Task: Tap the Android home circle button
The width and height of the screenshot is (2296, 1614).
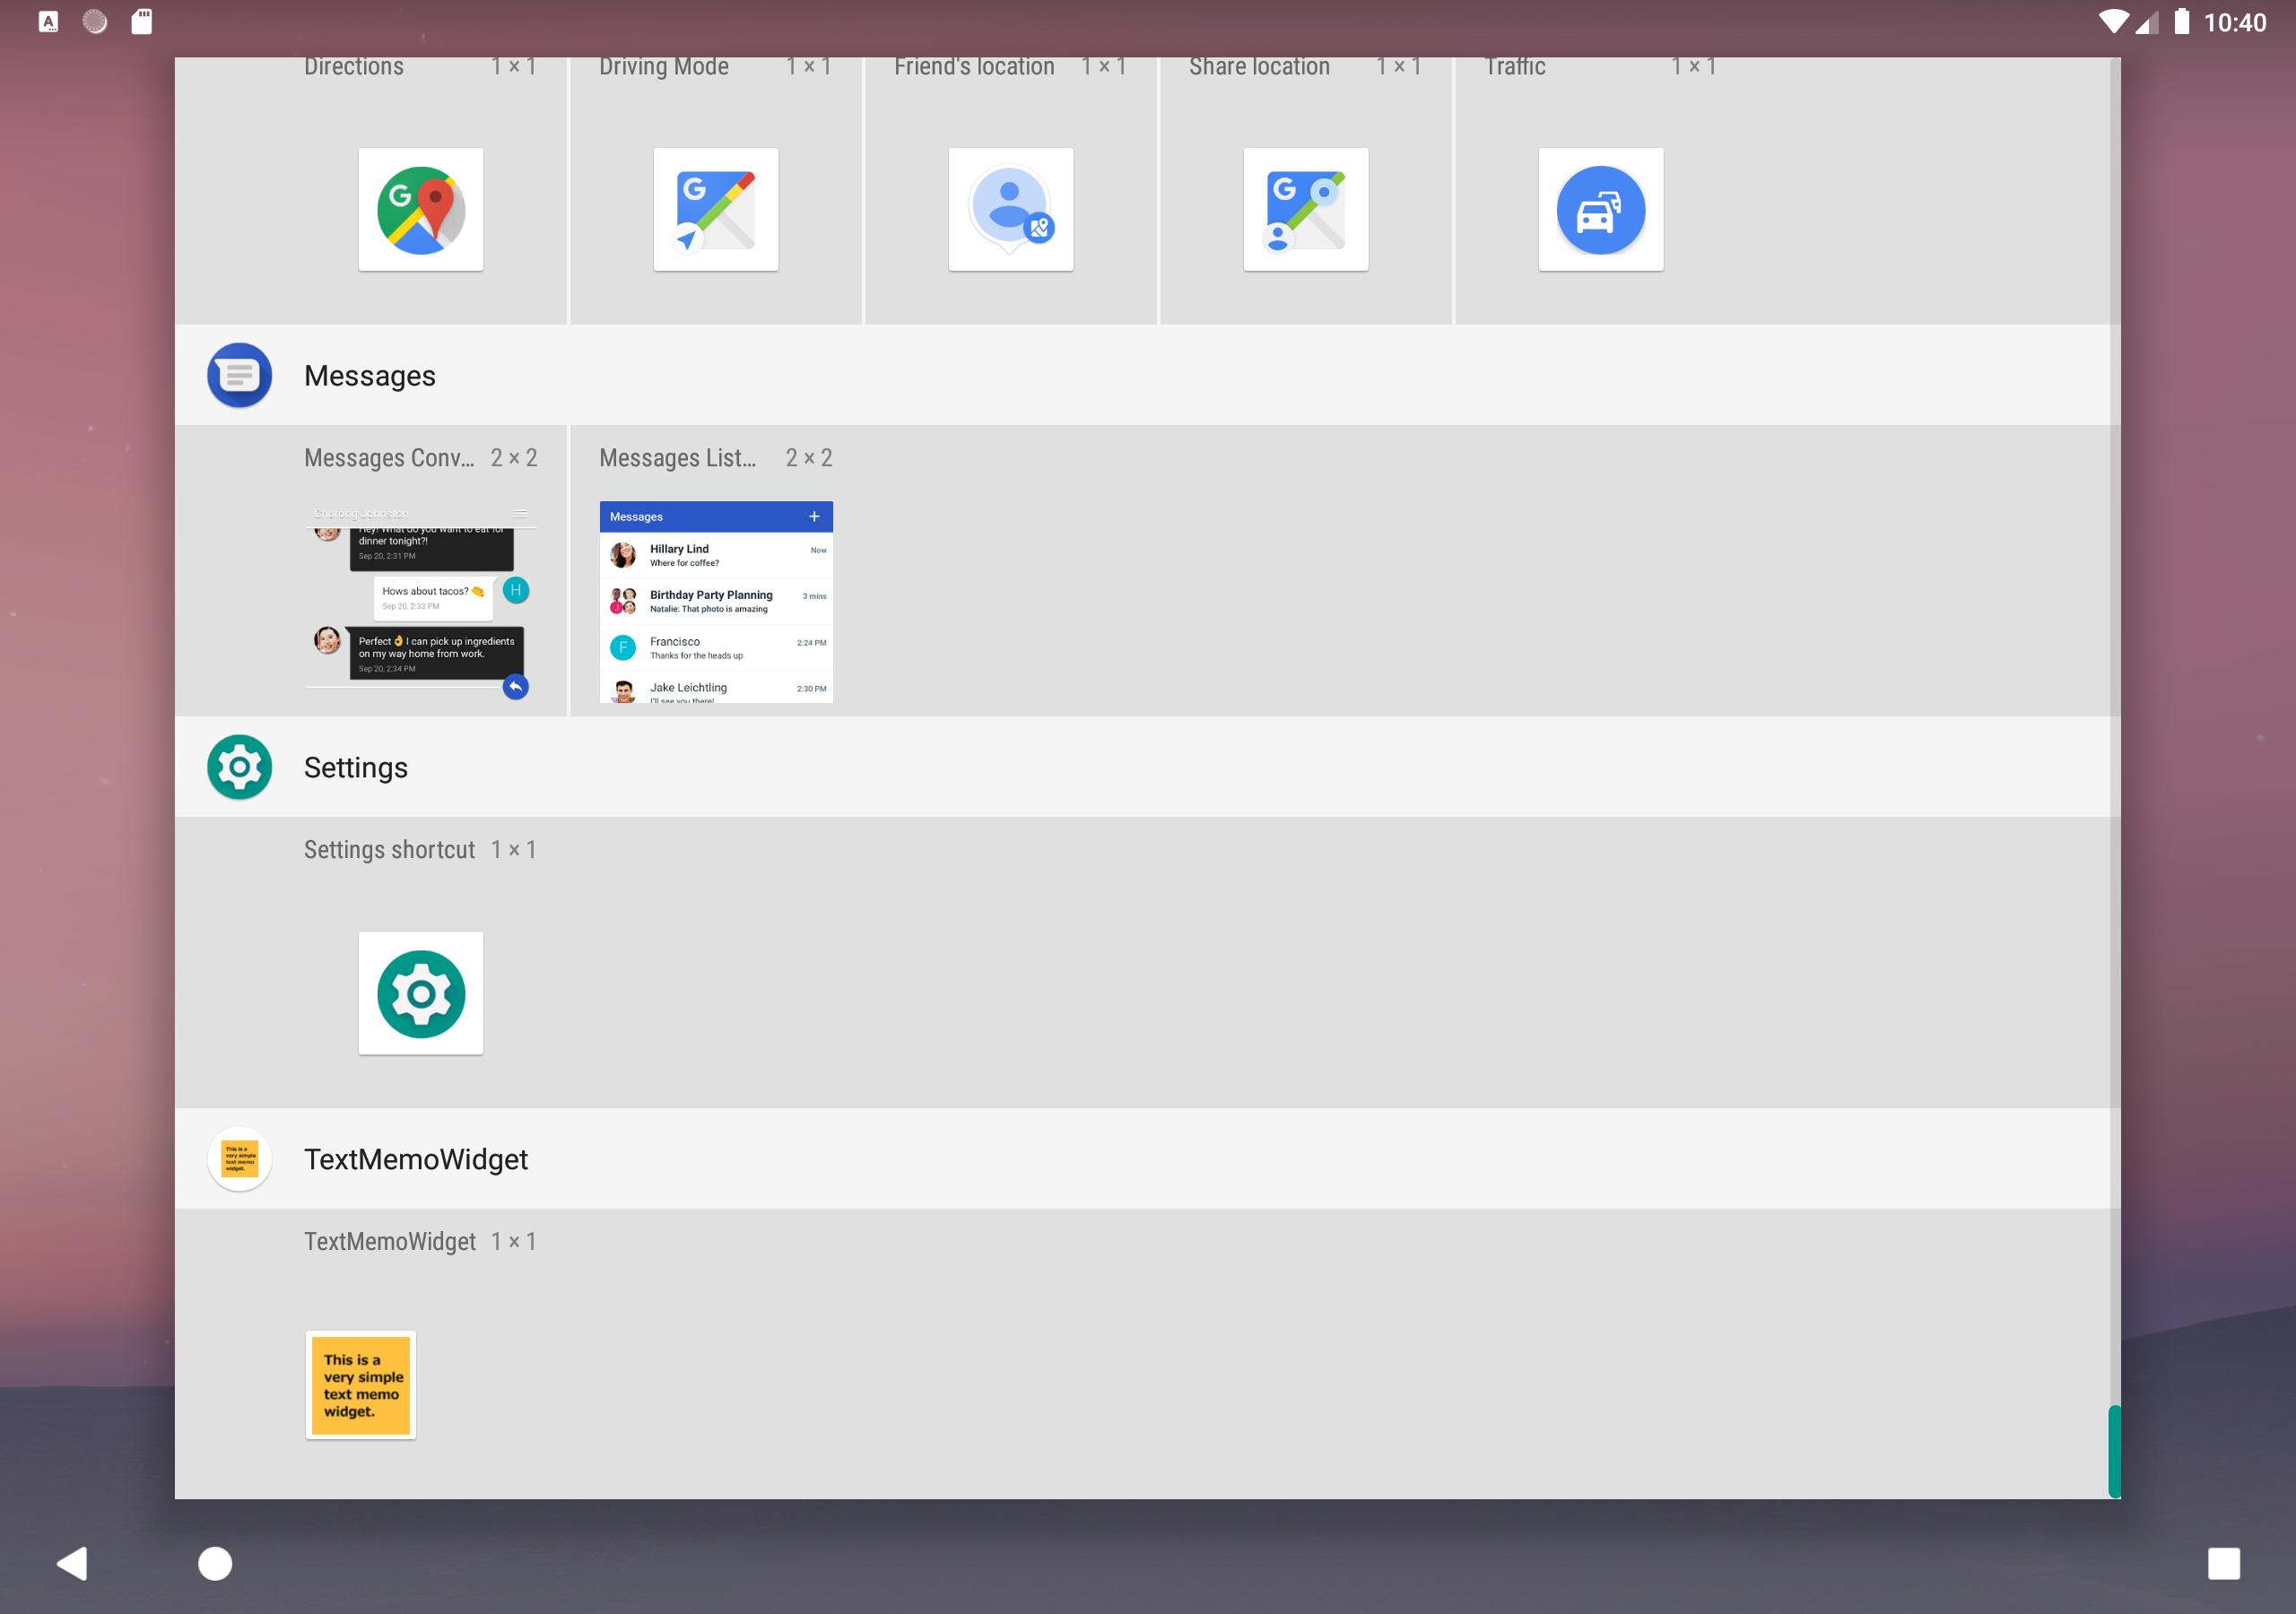Action: point(215,1563)
